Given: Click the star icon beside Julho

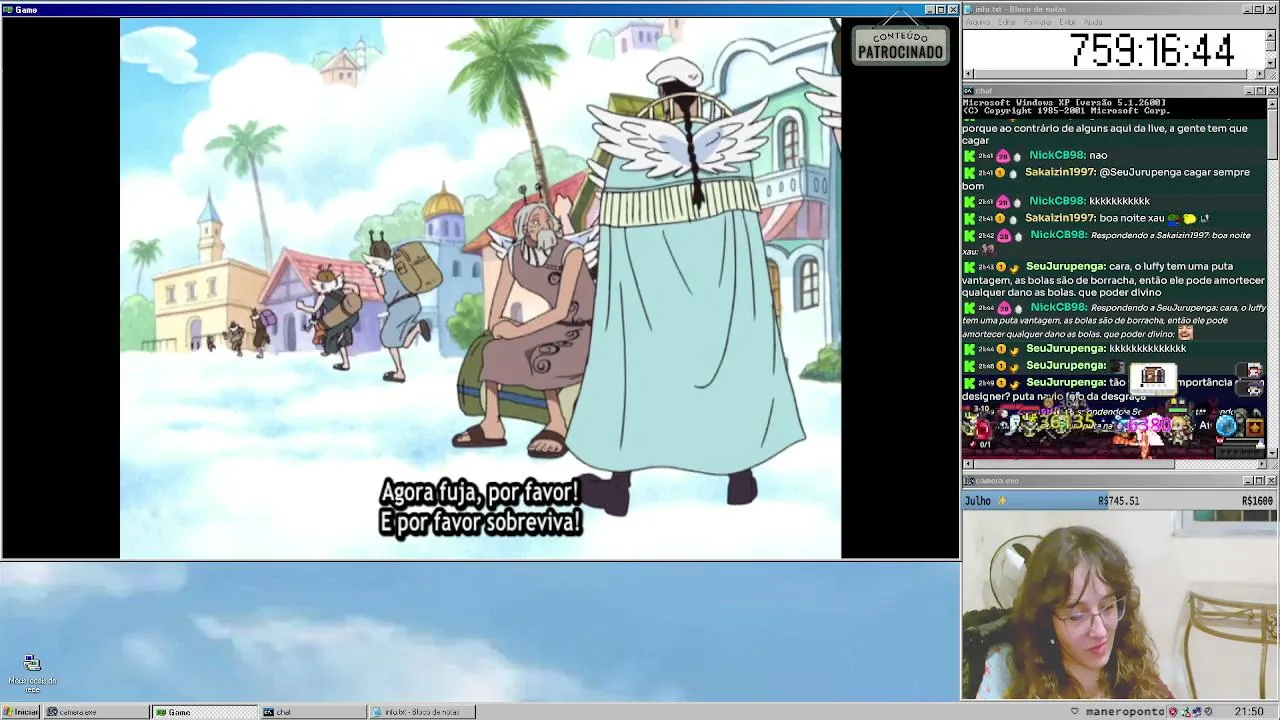Looking at the screenshot, I should [x=1002, y=501].
